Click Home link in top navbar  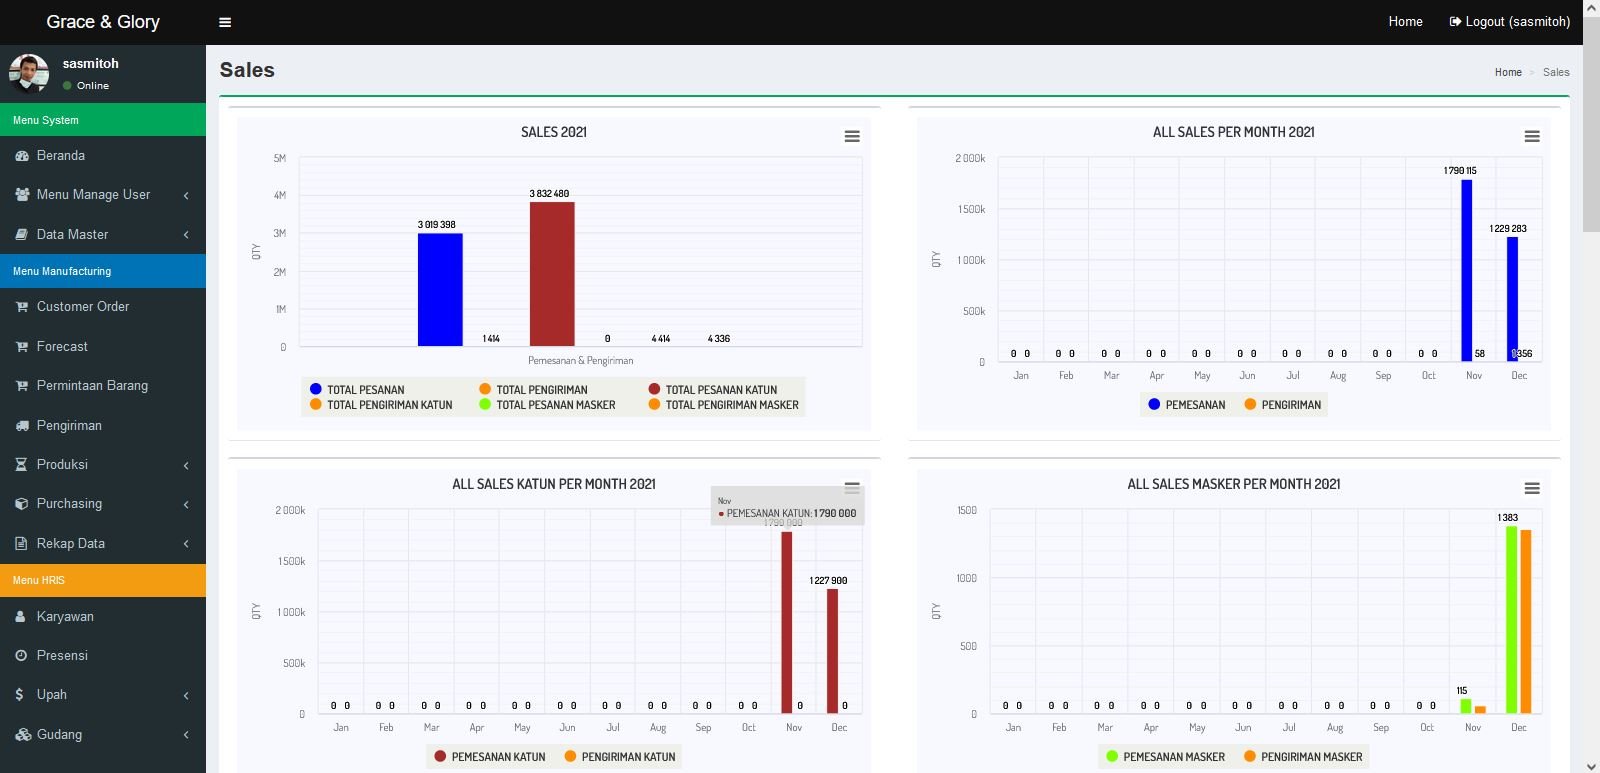[1405, 22]
